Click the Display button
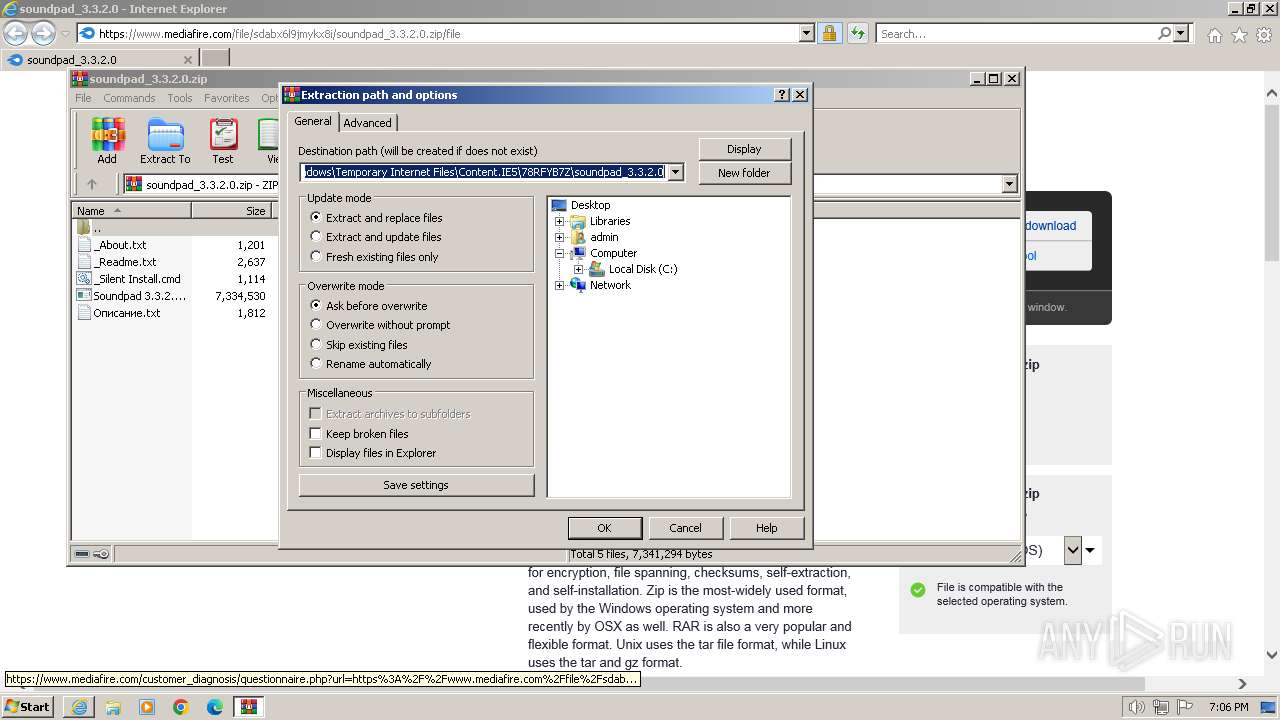This screenshot has height=720, width=1280. pos(744,149)
